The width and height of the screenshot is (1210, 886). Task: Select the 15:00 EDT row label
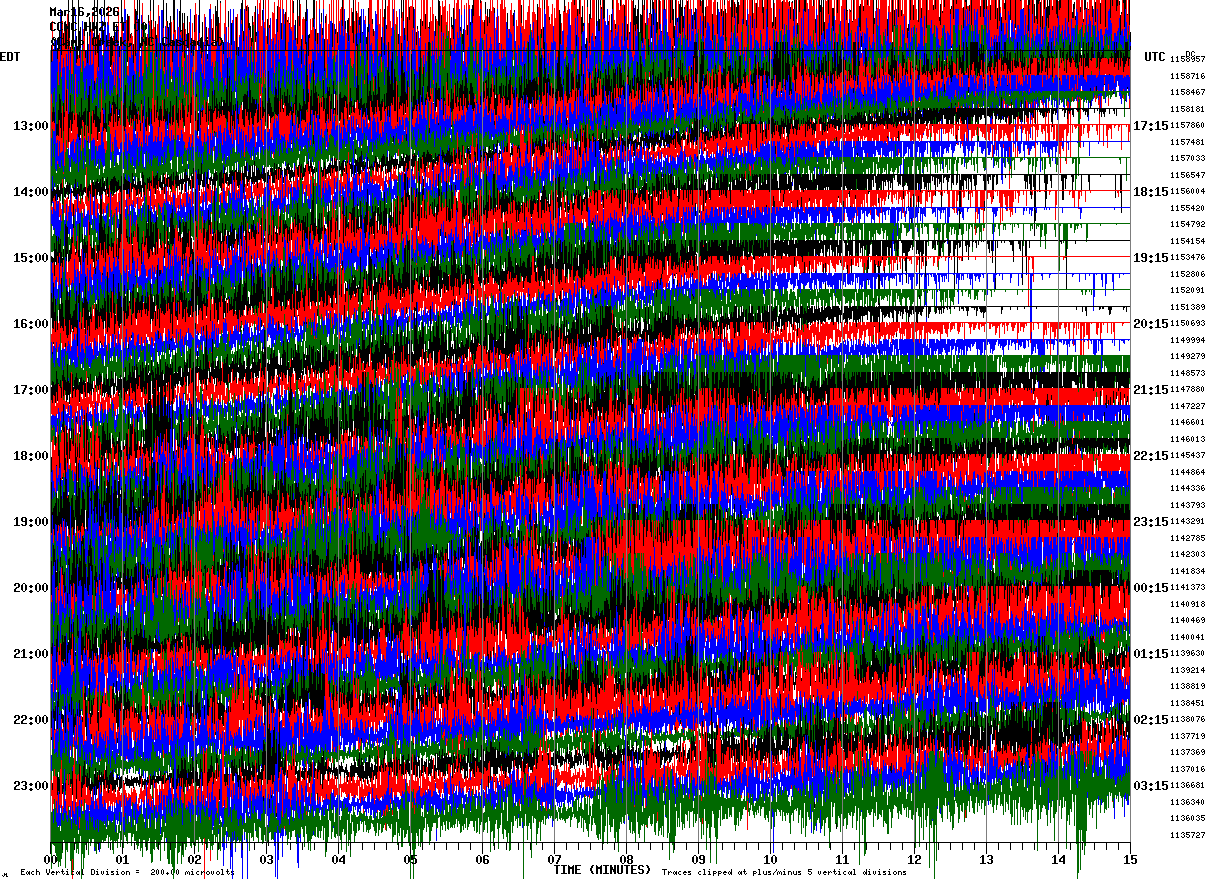31,258
